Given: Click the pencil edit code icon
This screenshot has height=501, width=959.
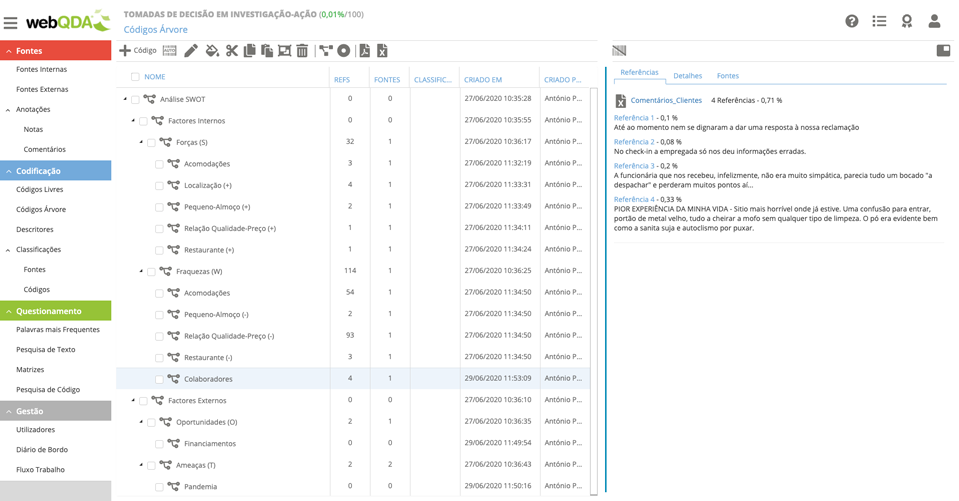Looking at the screenshot, I should (x=191, y=51).
